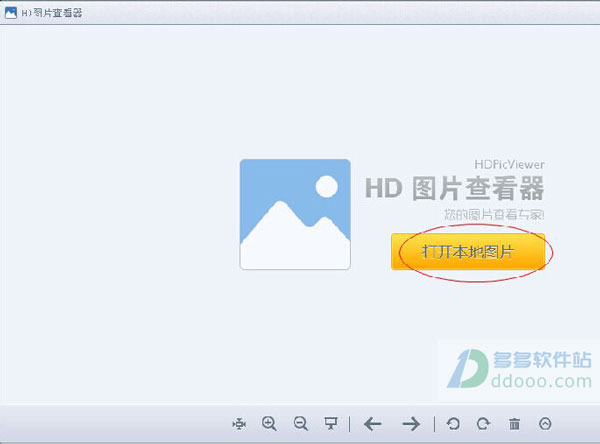Rotate image counterclockwise
Viewport: 600px width, 444px height.
tap(453, 424)
